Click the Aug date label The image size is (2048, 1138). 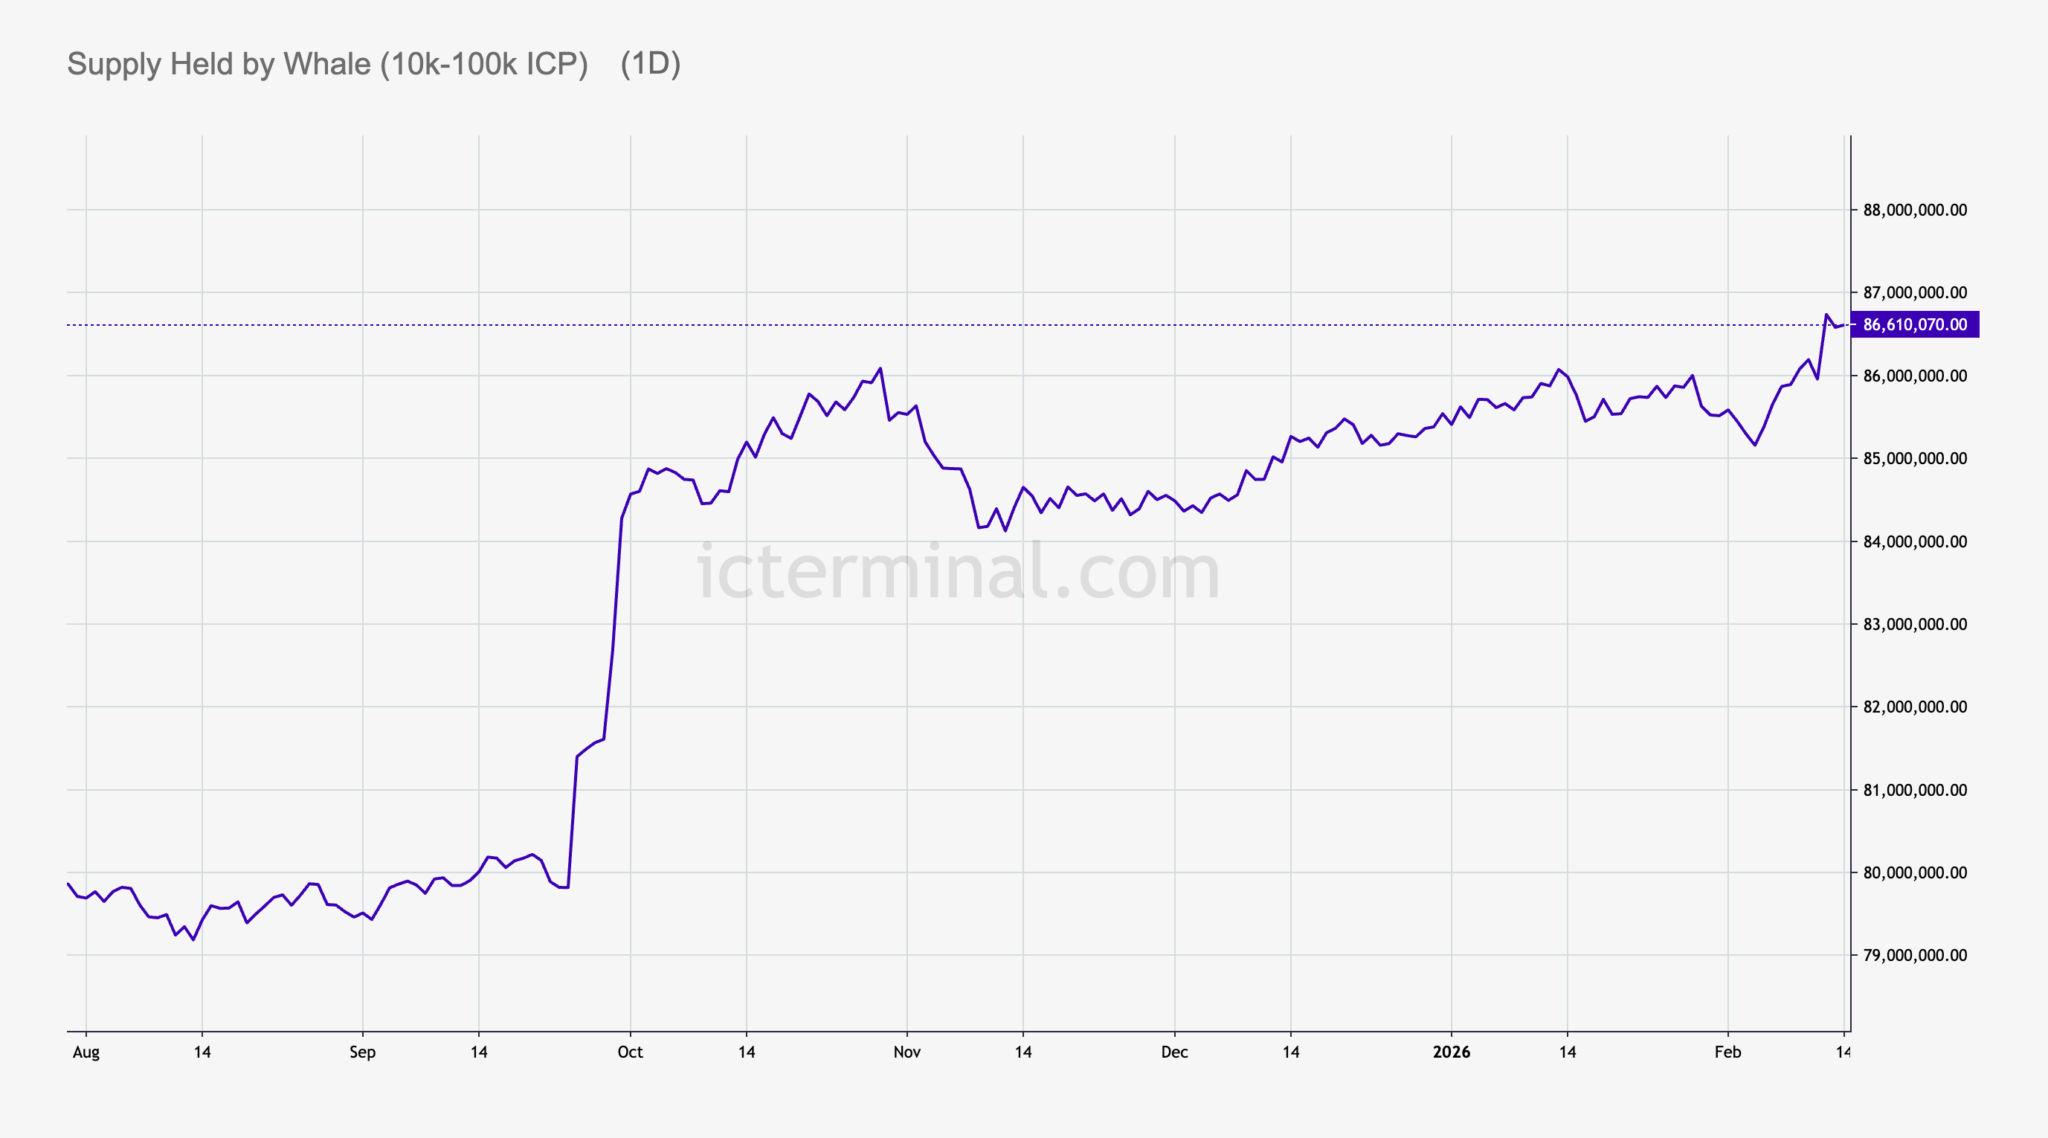pos(86,1052)
